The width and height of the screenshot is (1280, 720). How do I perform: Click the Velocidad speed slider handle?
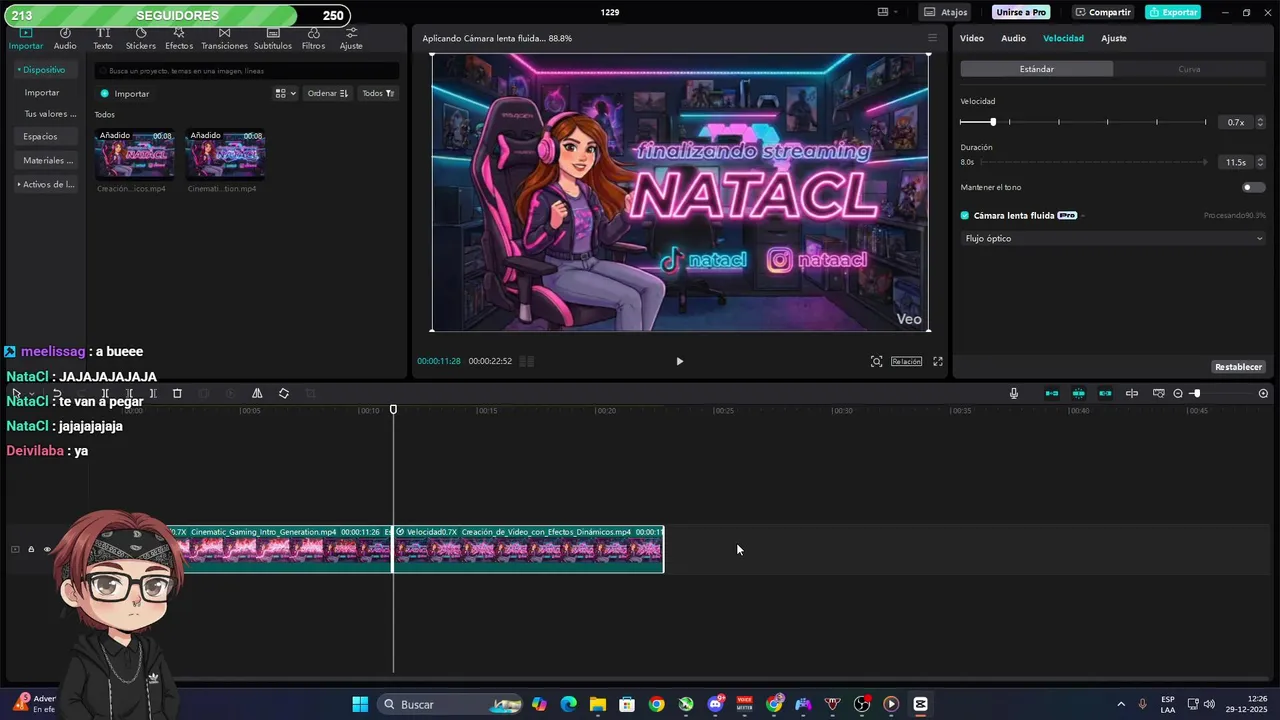point(993,122)
